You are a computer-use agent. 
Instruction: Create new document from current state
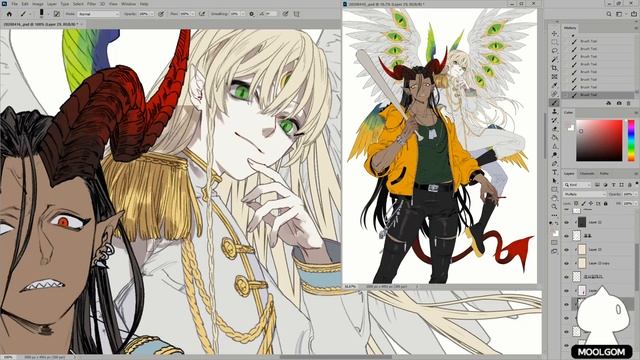click(609, 103)
